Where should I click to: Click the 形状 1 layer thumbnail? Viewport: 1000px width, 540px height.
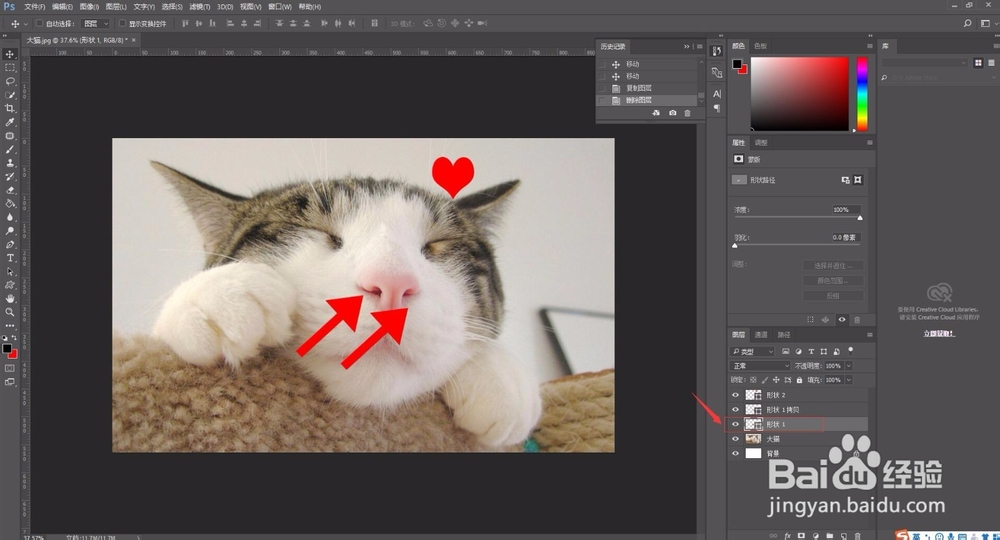[x=753, y=424]
